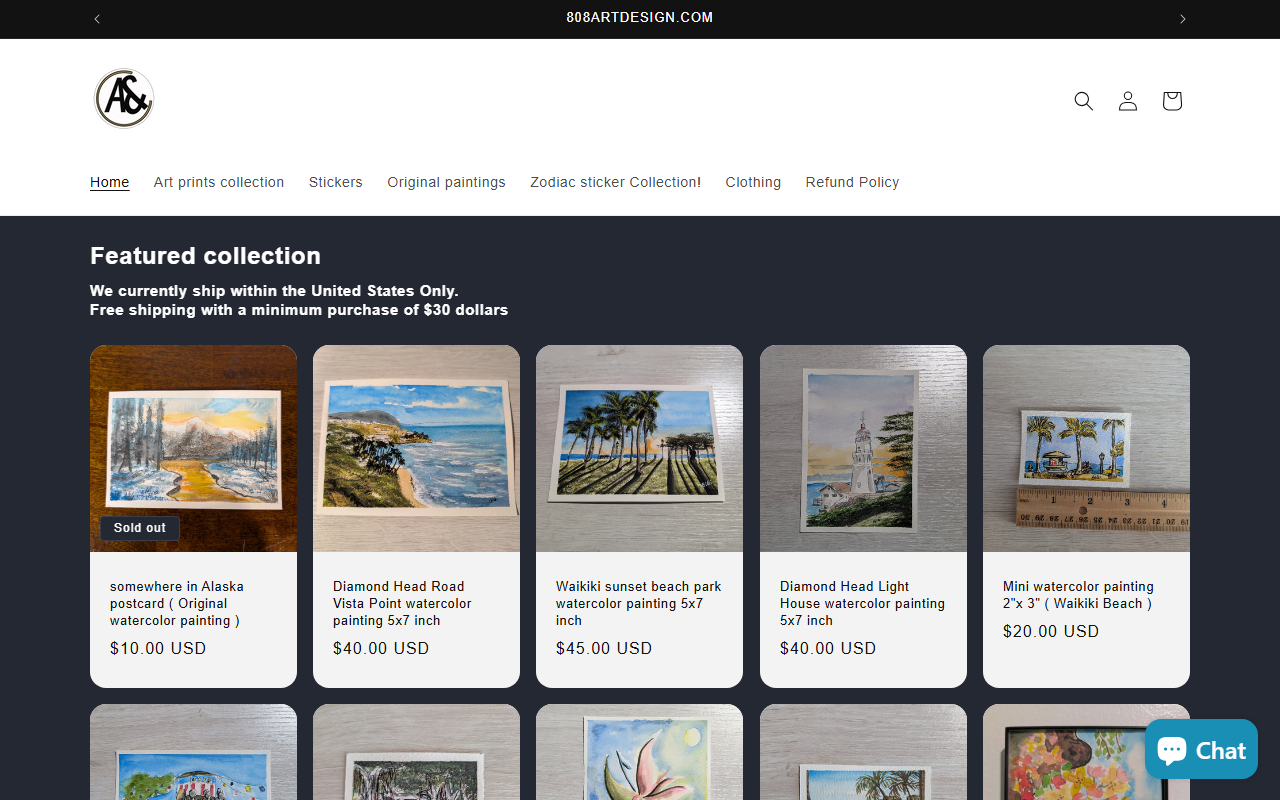Click Diamond Head Road Vista Point title
This screenshot has height=800, width=1280.
click(402, 603)
